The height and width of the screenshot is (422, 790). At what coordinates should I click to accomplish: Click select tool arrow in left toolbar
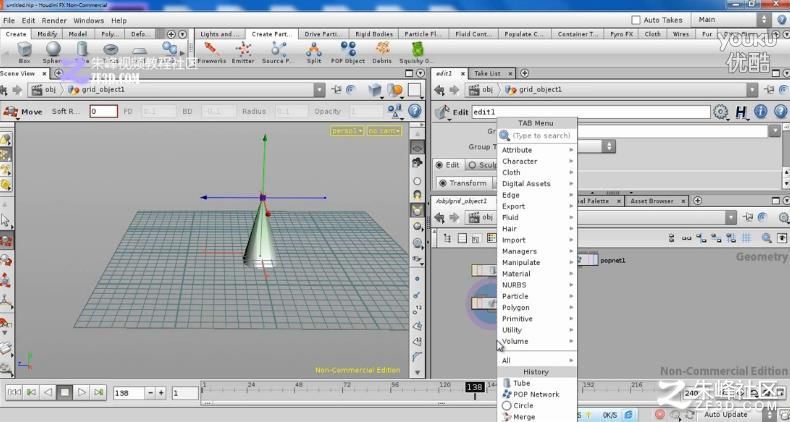pyautogui.click(x=6, y=221)
